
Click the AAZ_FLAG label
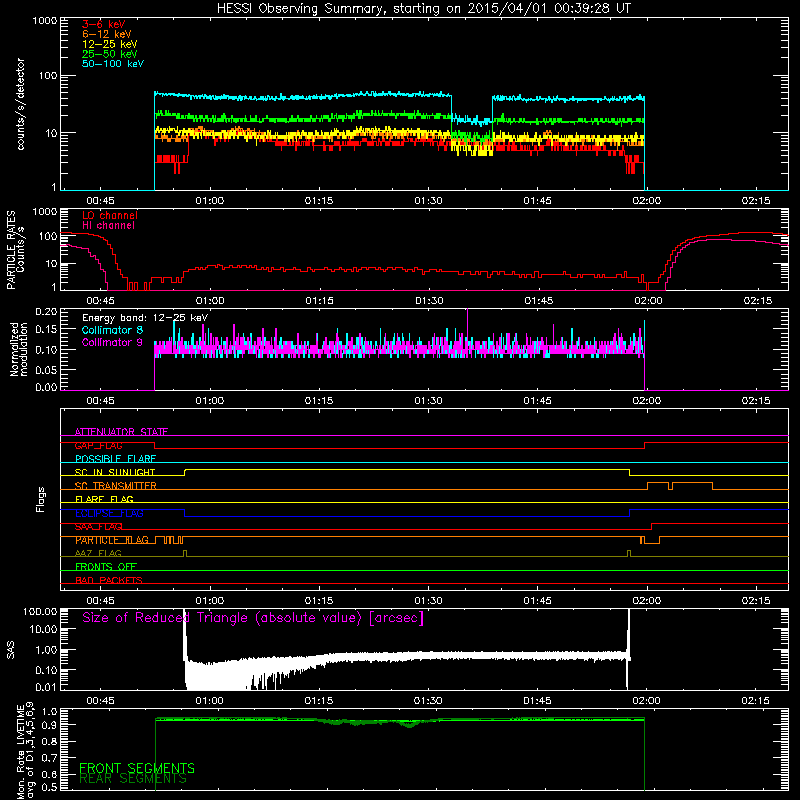(x=98, y=553)
